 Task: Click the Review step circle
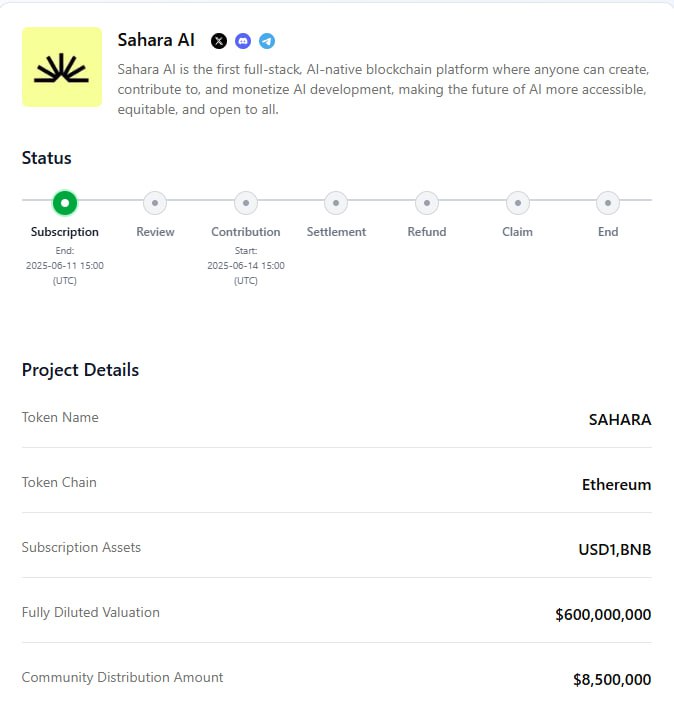coord(155,203)
